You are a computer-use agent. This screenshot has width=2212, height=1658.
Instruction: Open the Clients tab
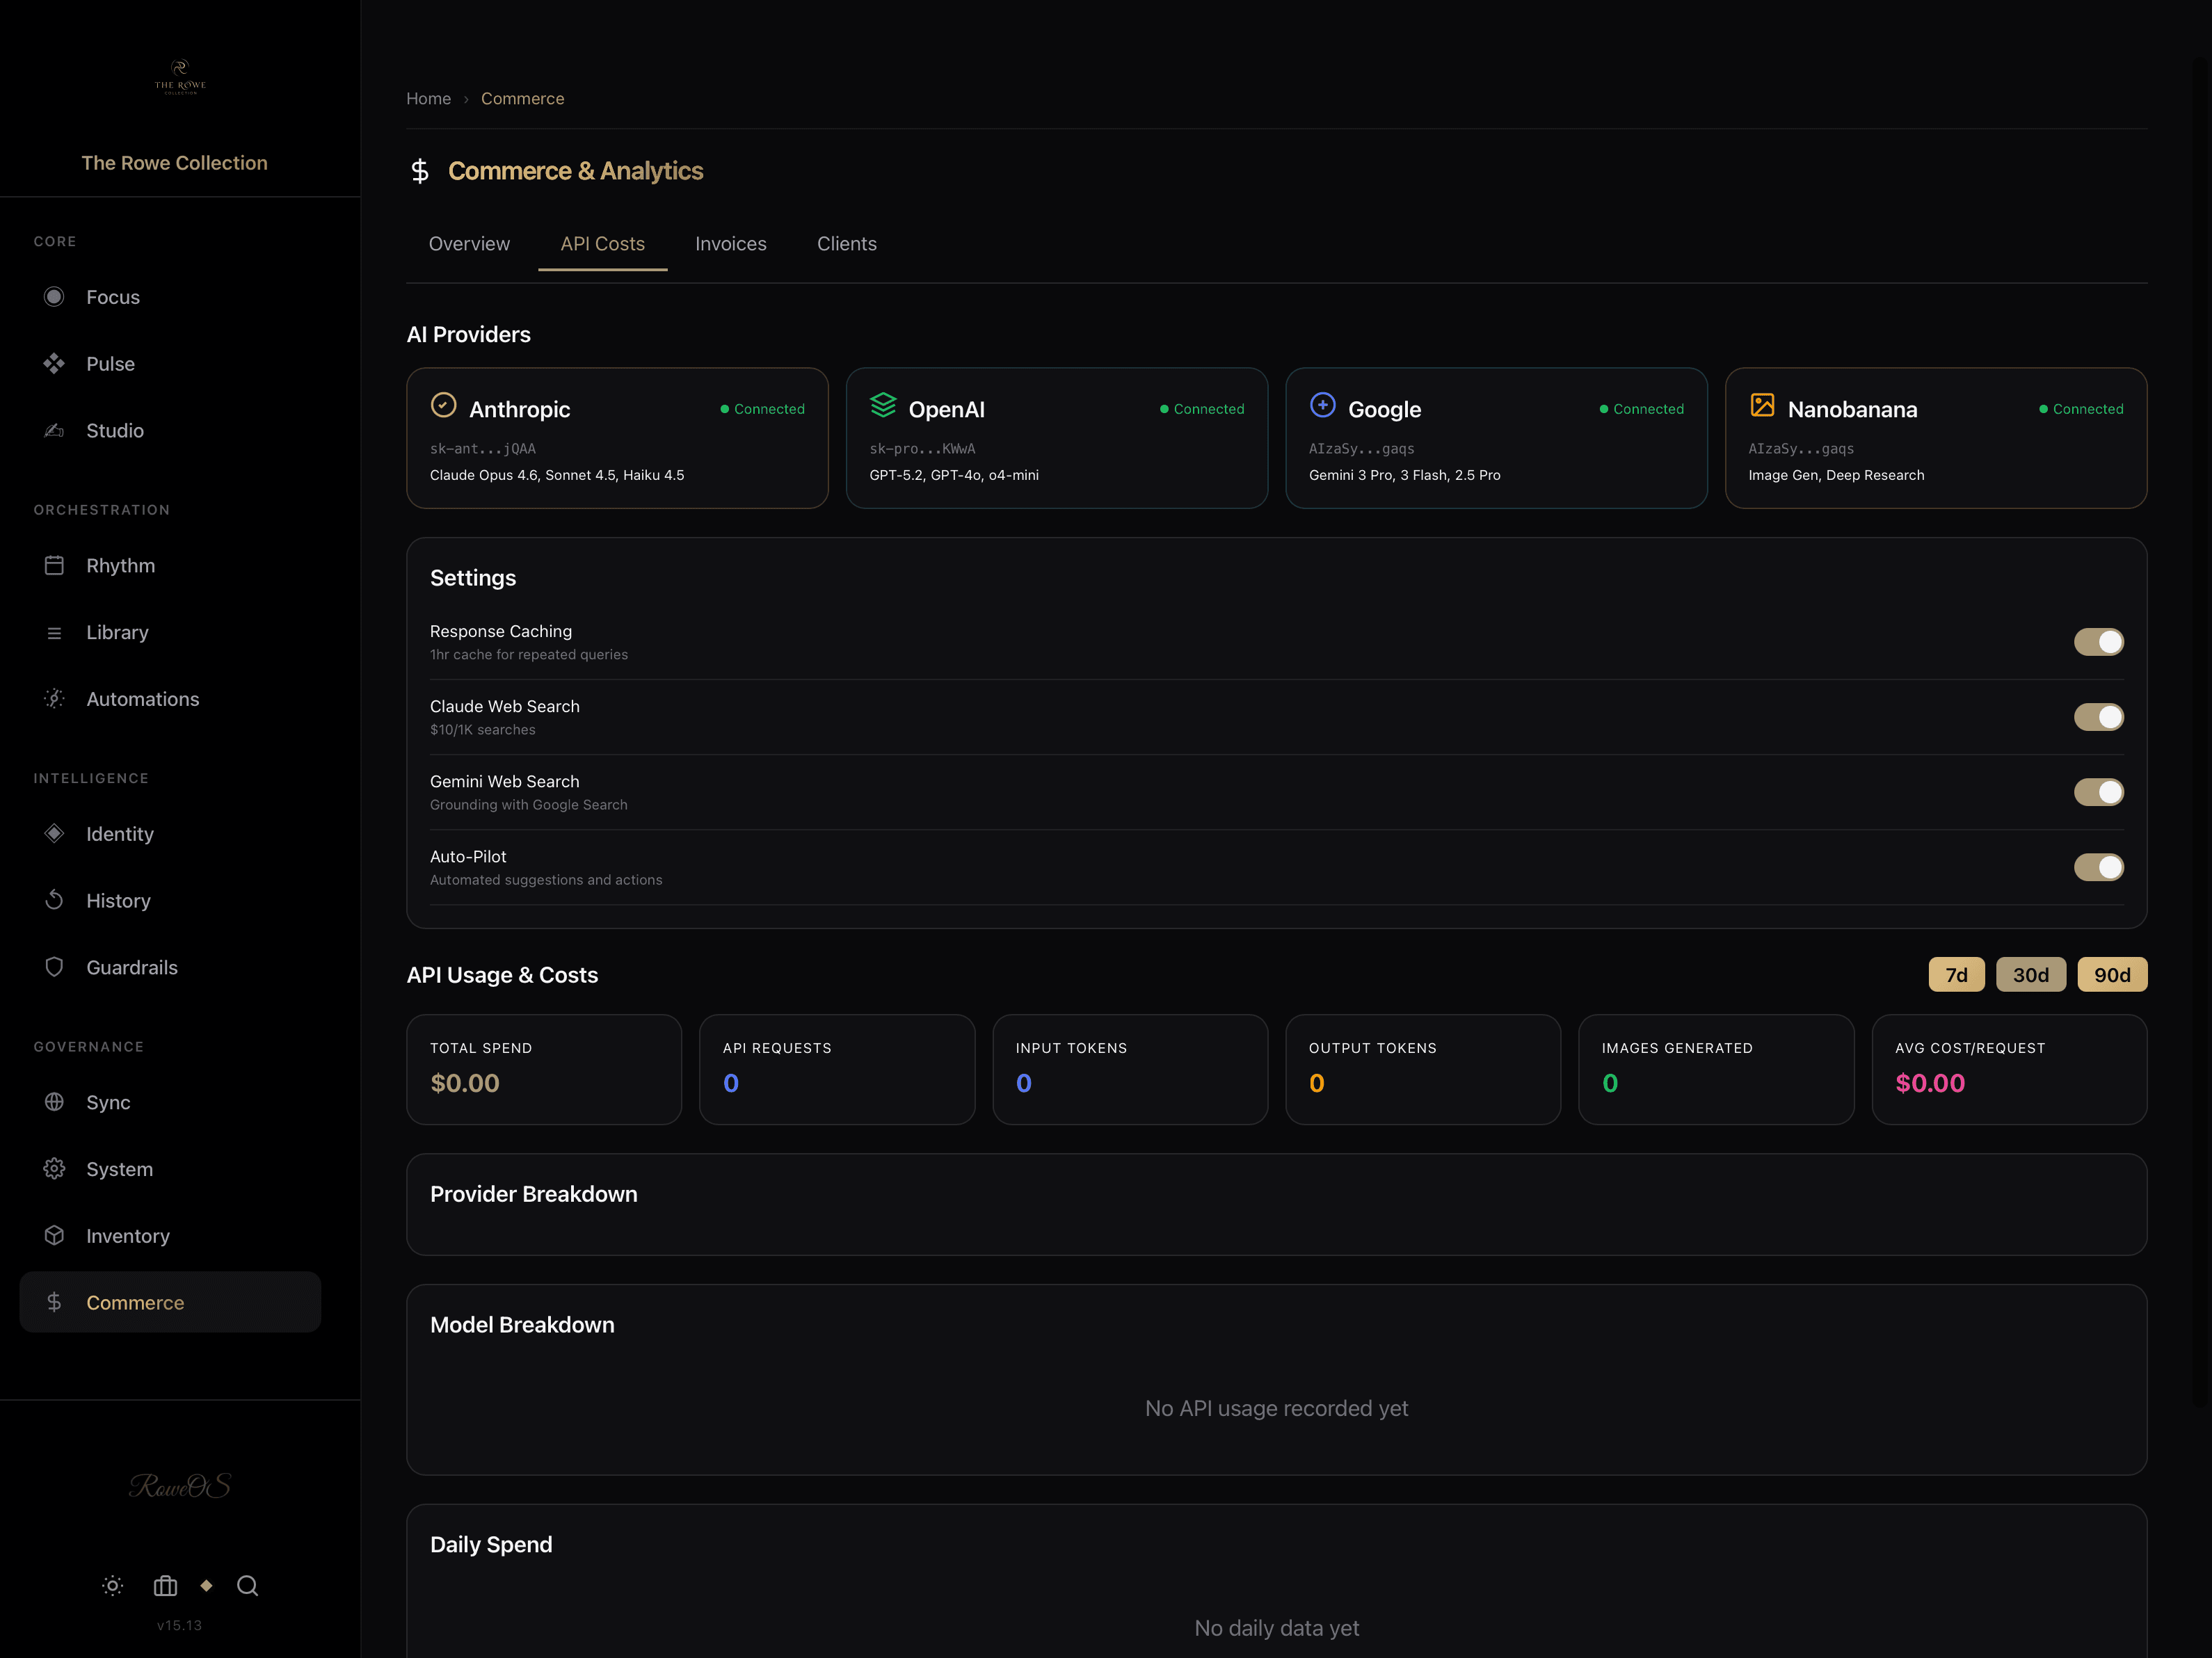point(846,243)
